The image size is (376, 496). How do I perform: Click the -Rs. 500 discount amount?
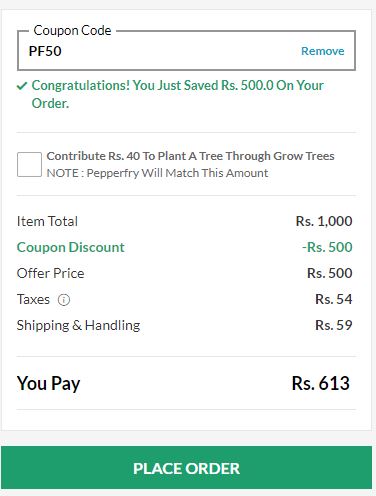[x=327, y=247]
